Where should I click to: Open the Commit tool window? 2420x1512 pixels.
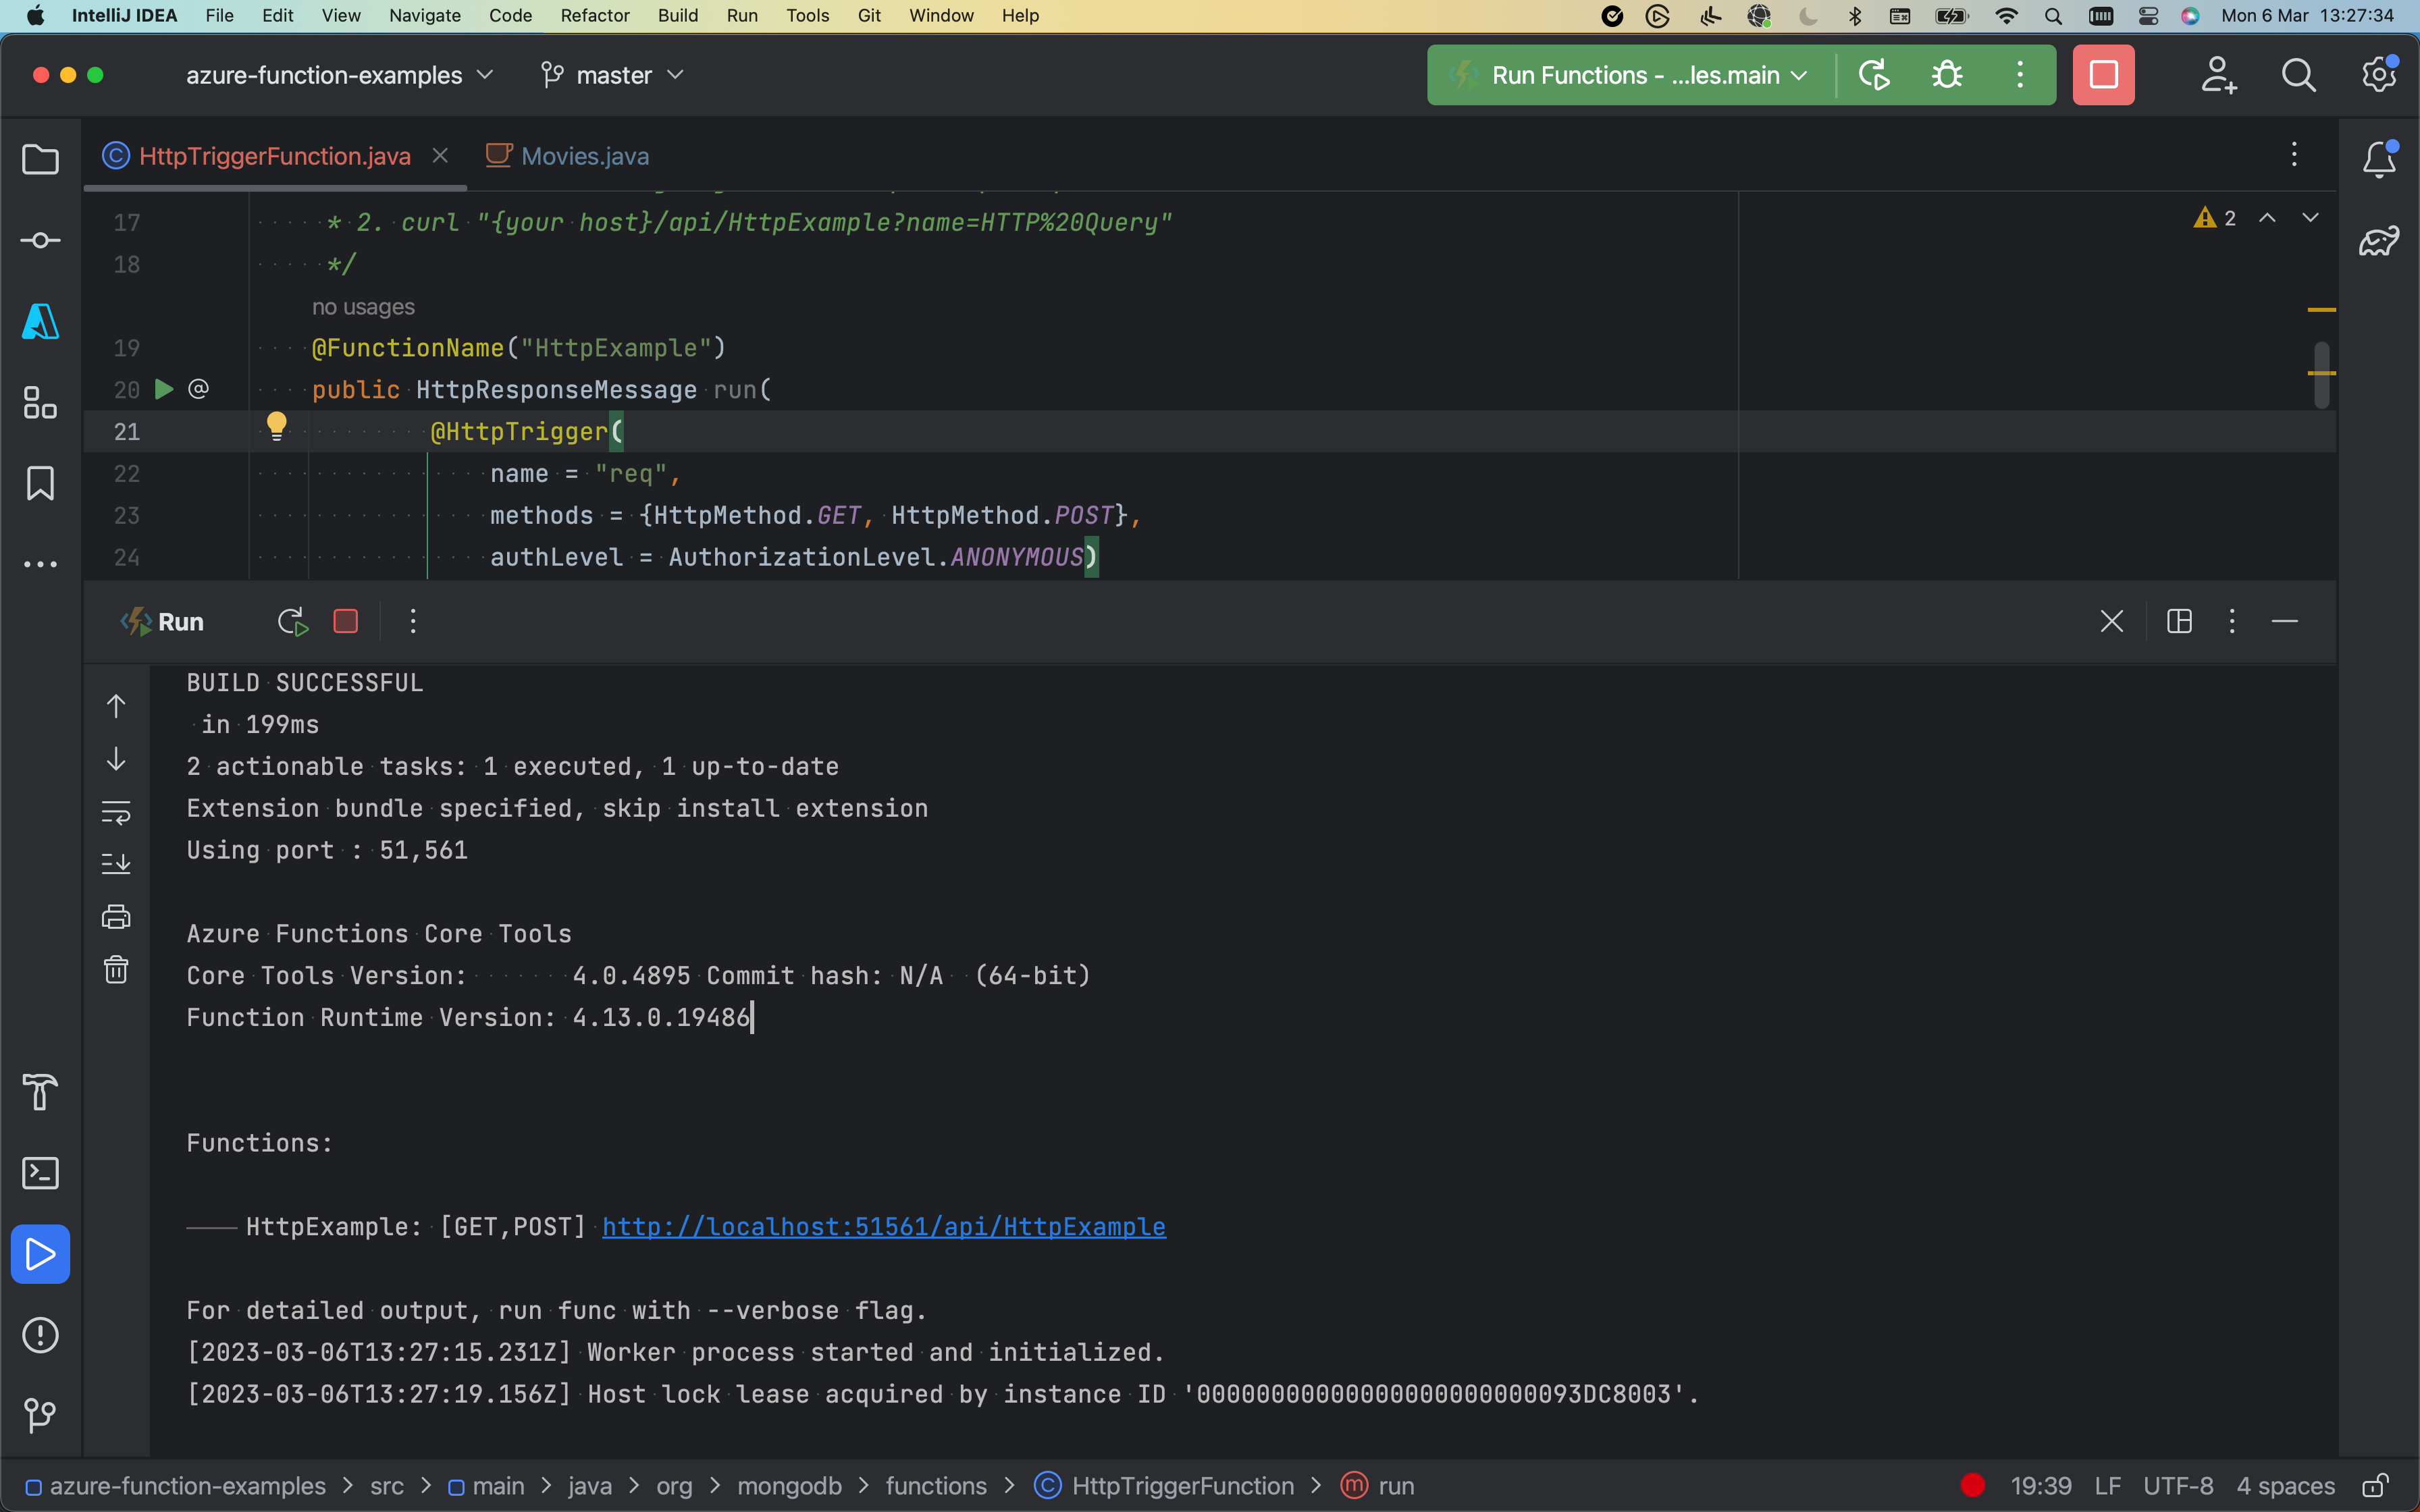[x=40, y=240]
